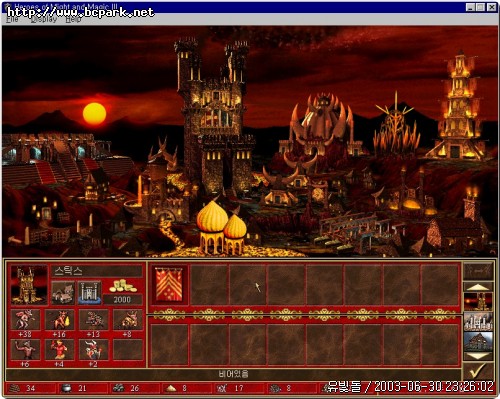Click the mercury cauldron icon showing 21

[x=67, y=388]
